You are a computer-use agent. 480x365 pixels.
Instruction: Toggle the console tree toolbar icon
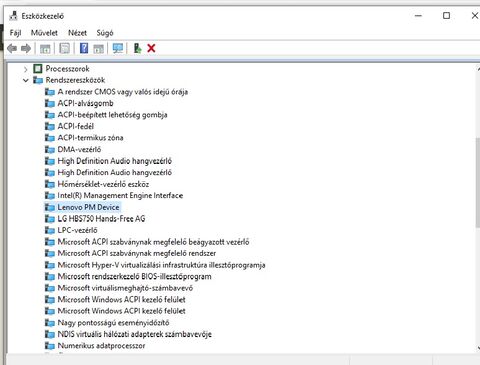45,49
